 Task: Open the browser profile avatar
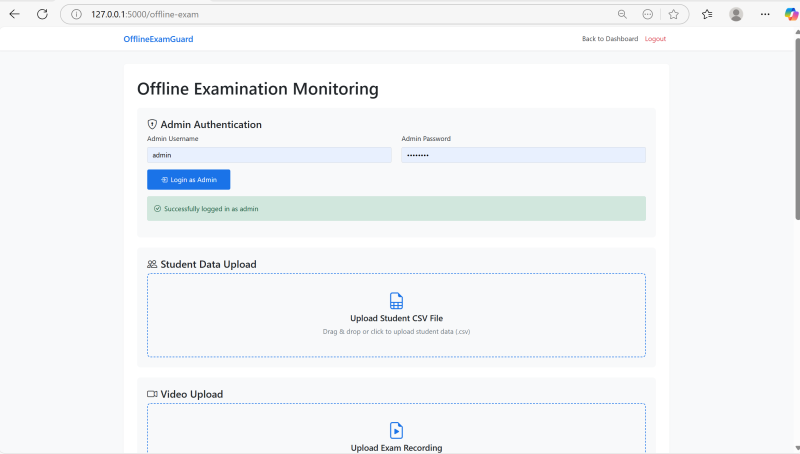pyautogui.click(x=736, y=14)
